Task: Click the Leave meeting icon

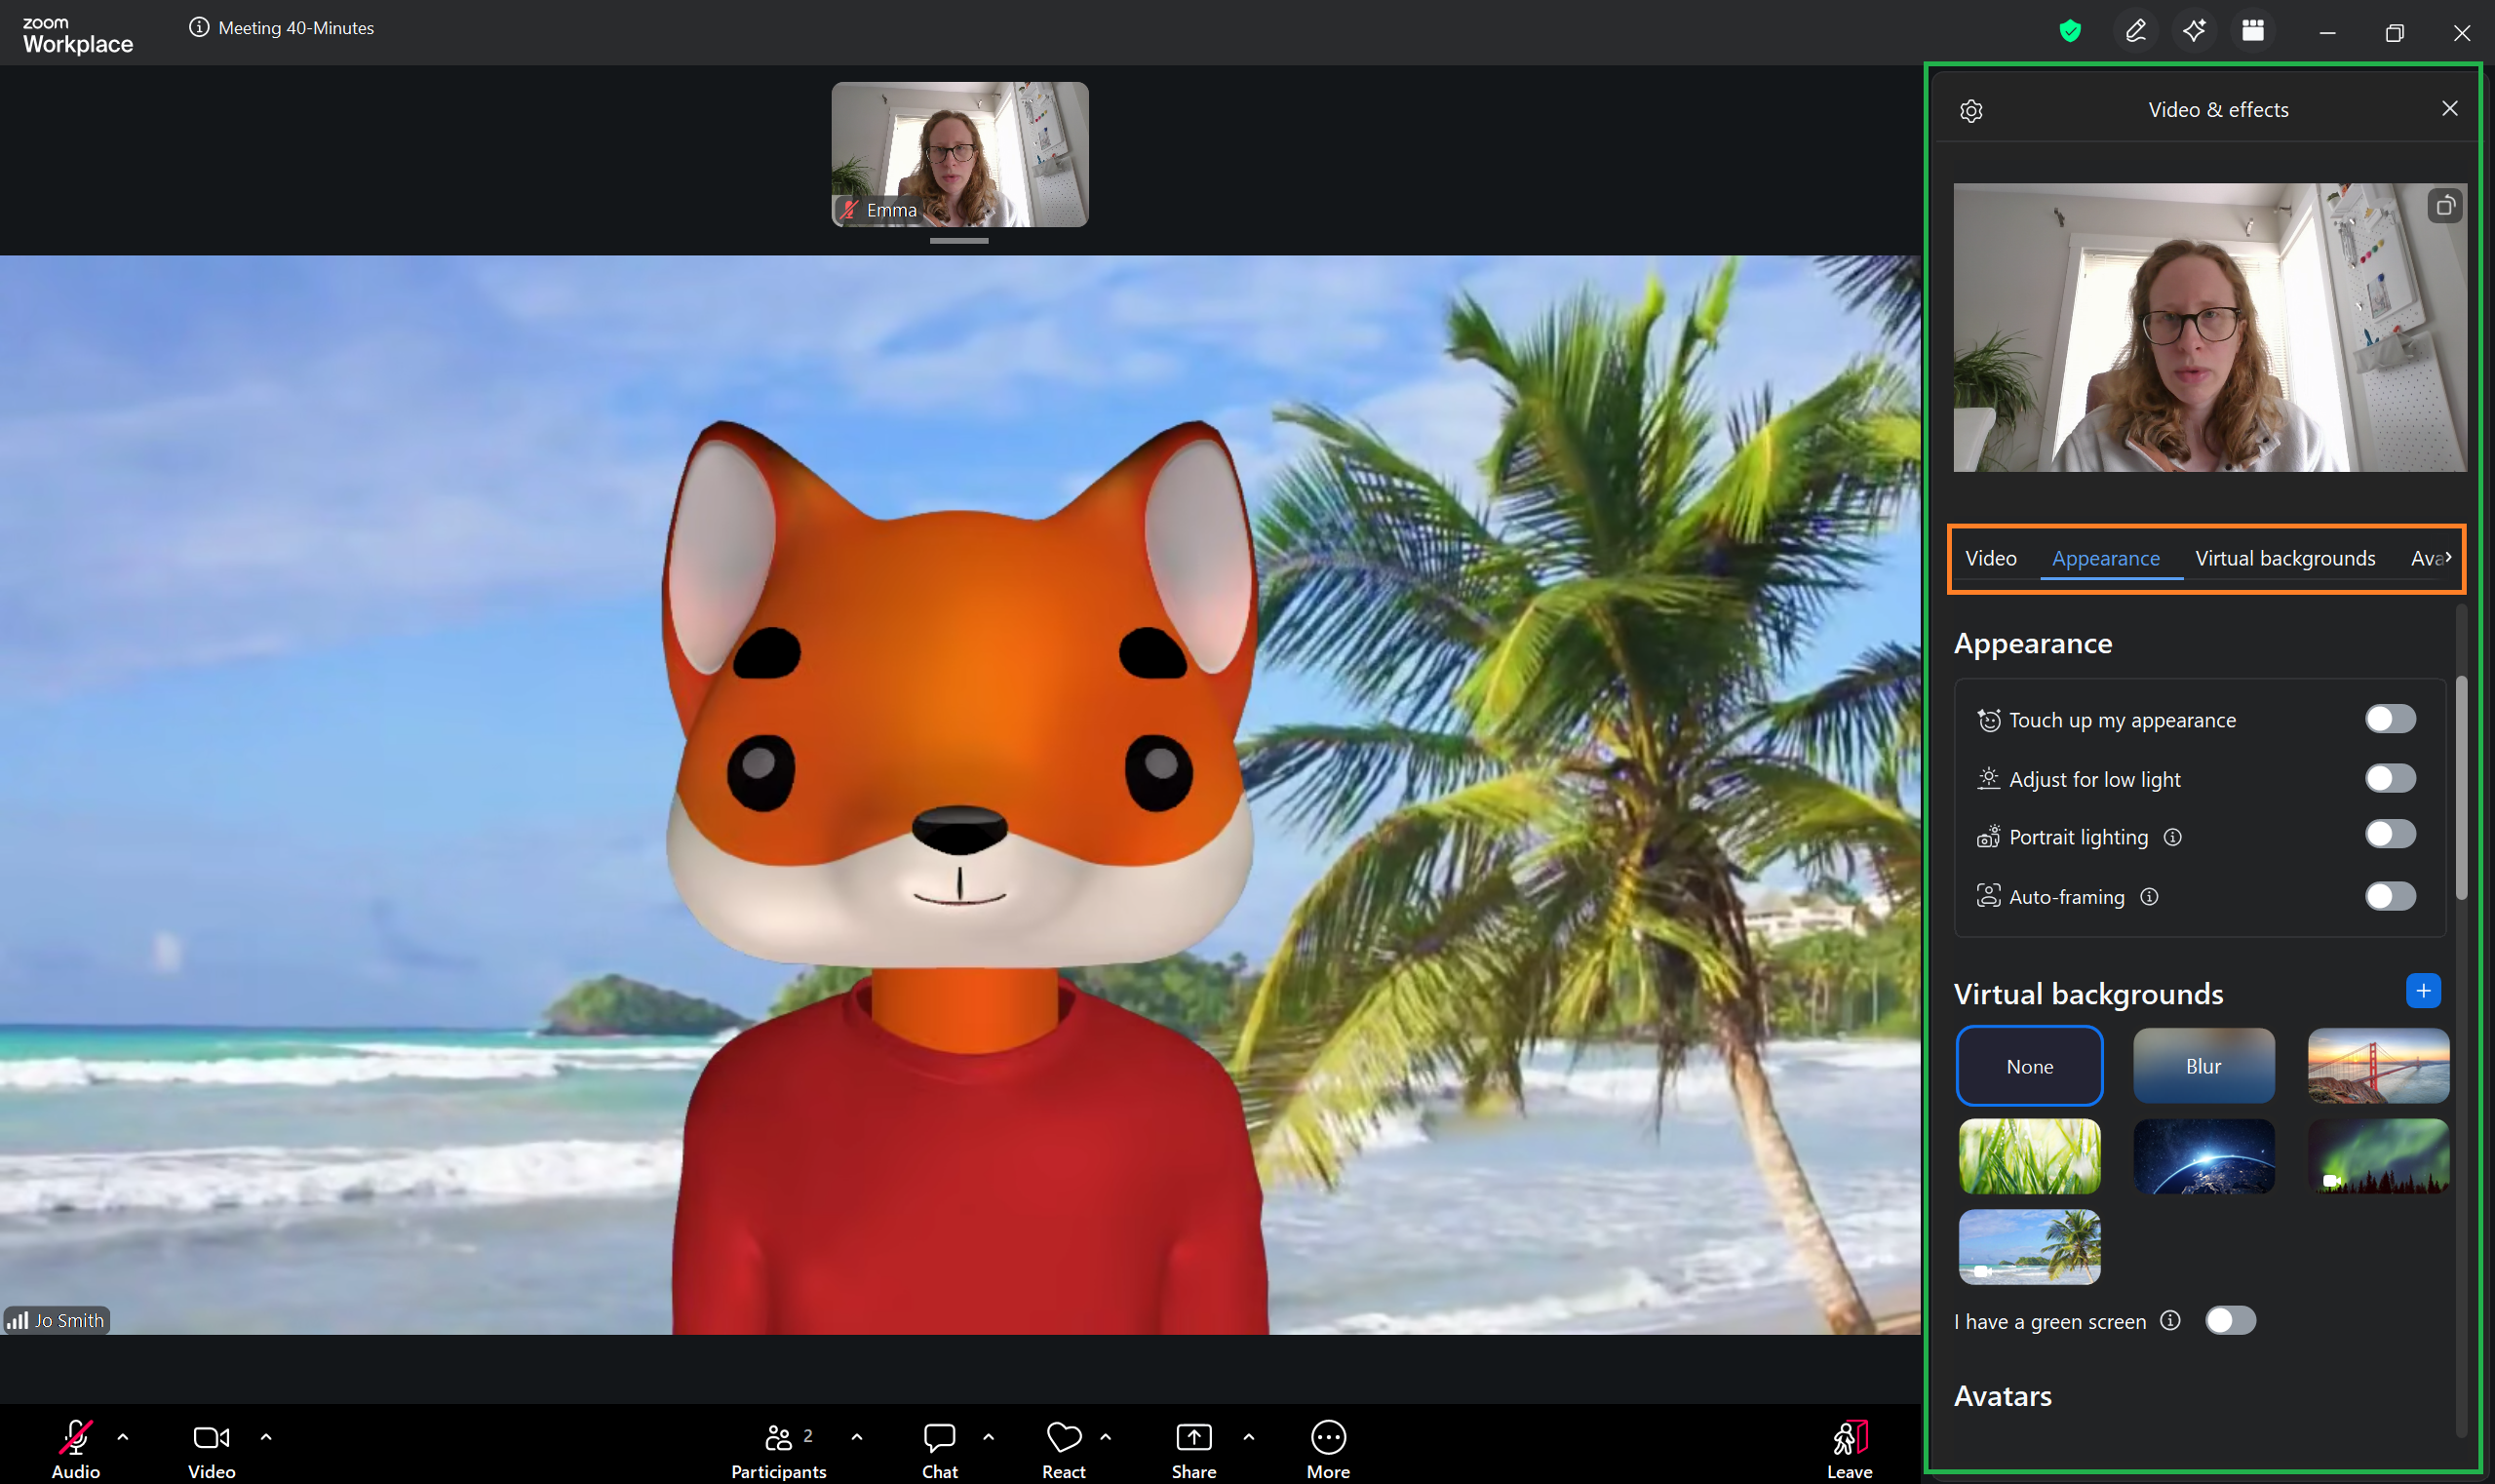Action: tap(1850, 1438)
